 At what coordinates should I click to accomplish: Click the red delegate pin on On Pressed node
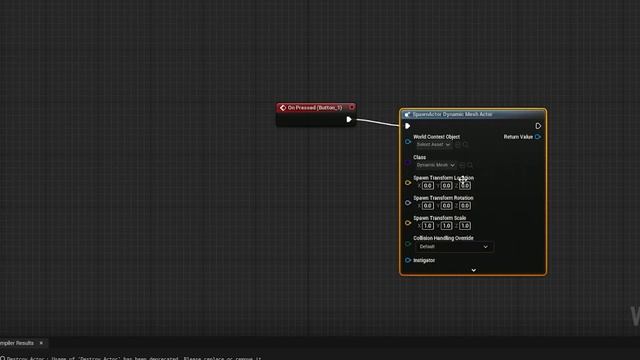(x=351, y=107)
